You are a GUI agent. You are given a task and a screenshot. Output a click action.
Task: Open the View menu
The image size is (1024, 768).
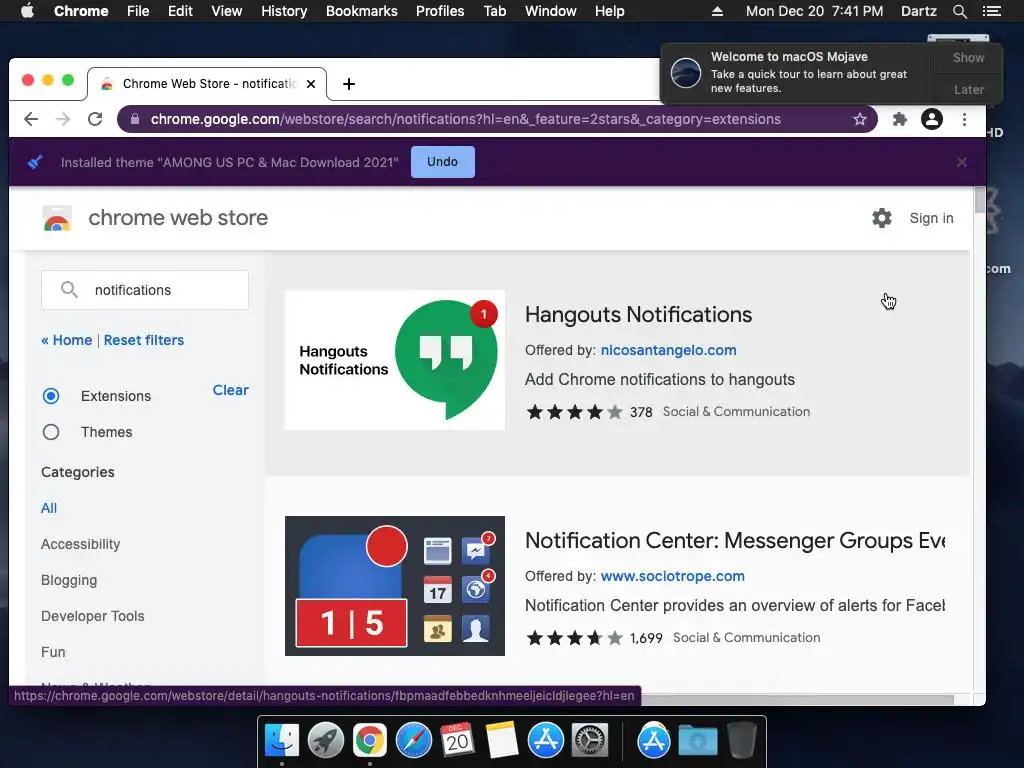227,11
